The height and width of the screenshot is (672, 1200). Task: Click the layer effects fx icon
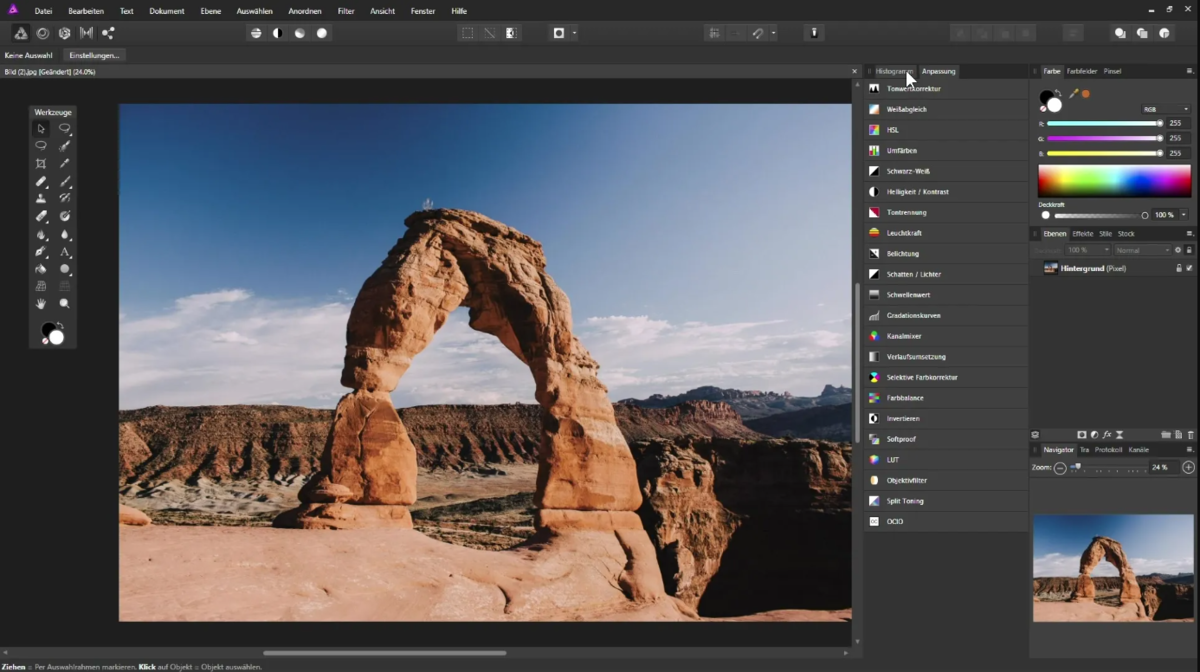pos(1107,435)
